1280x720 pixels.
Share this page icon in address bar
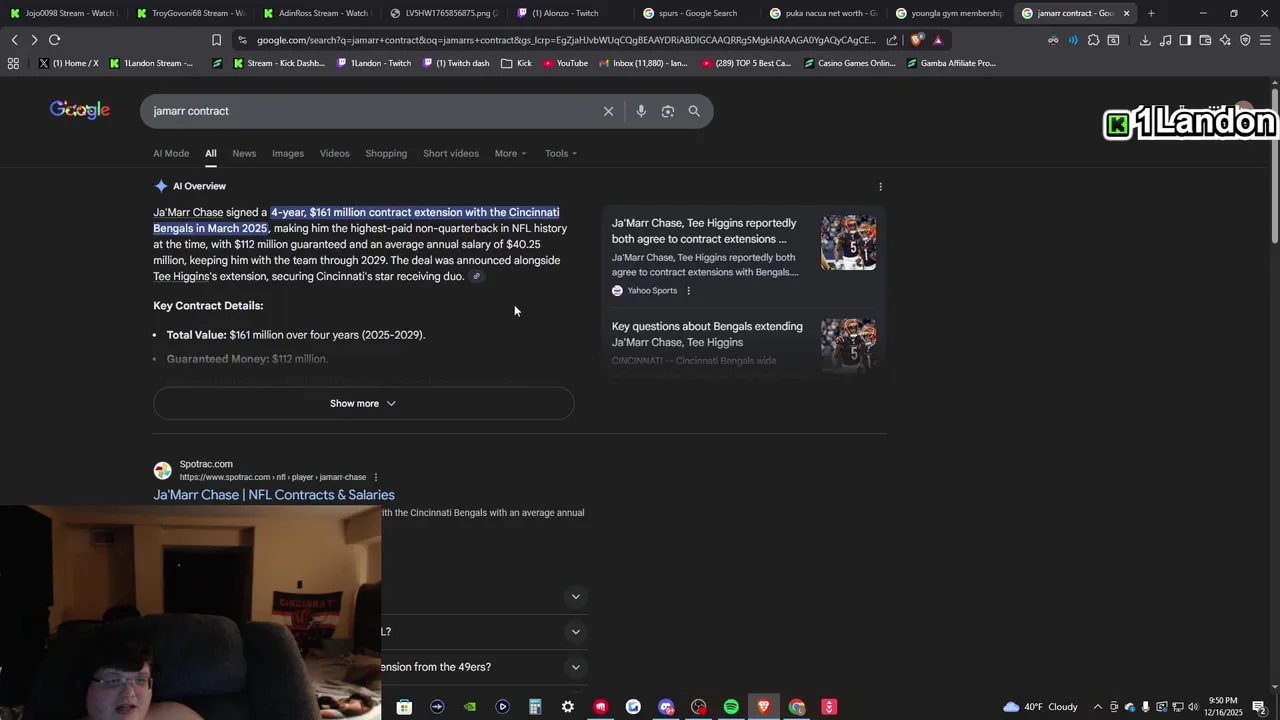[892, 40]
